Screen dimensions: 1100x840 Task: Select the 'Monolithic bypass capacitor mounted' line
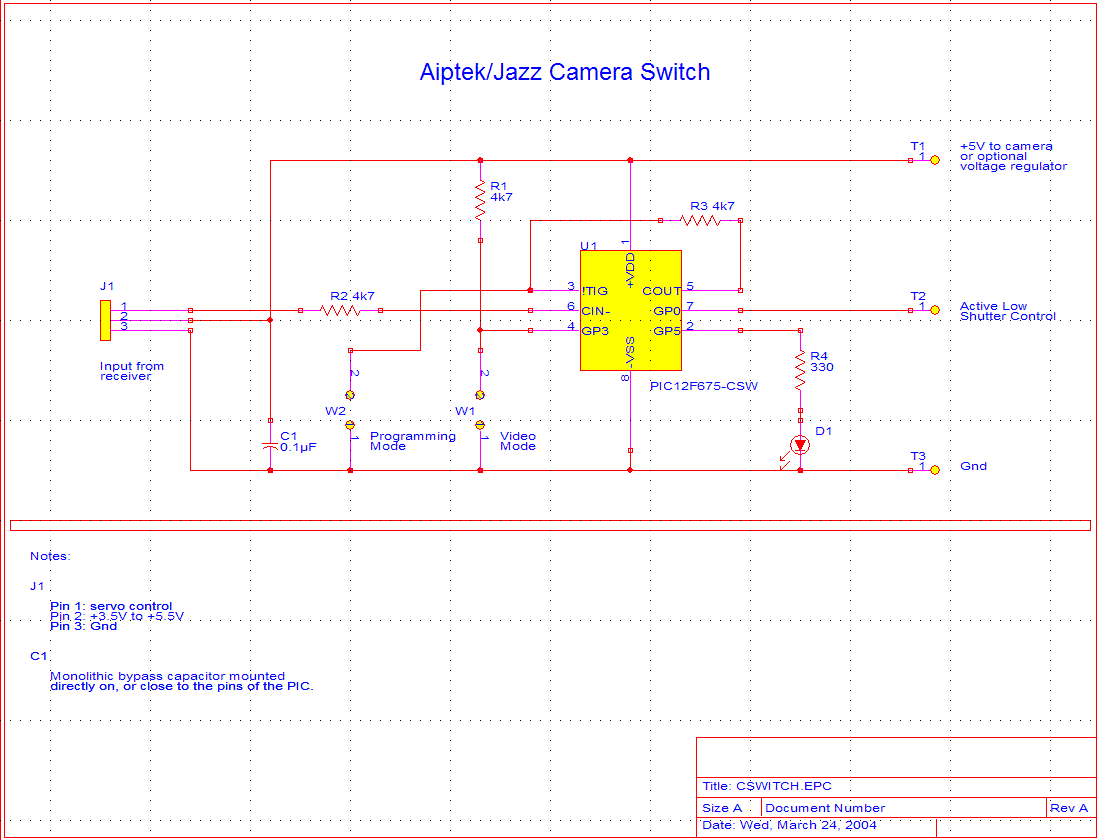tap(168, 676)
